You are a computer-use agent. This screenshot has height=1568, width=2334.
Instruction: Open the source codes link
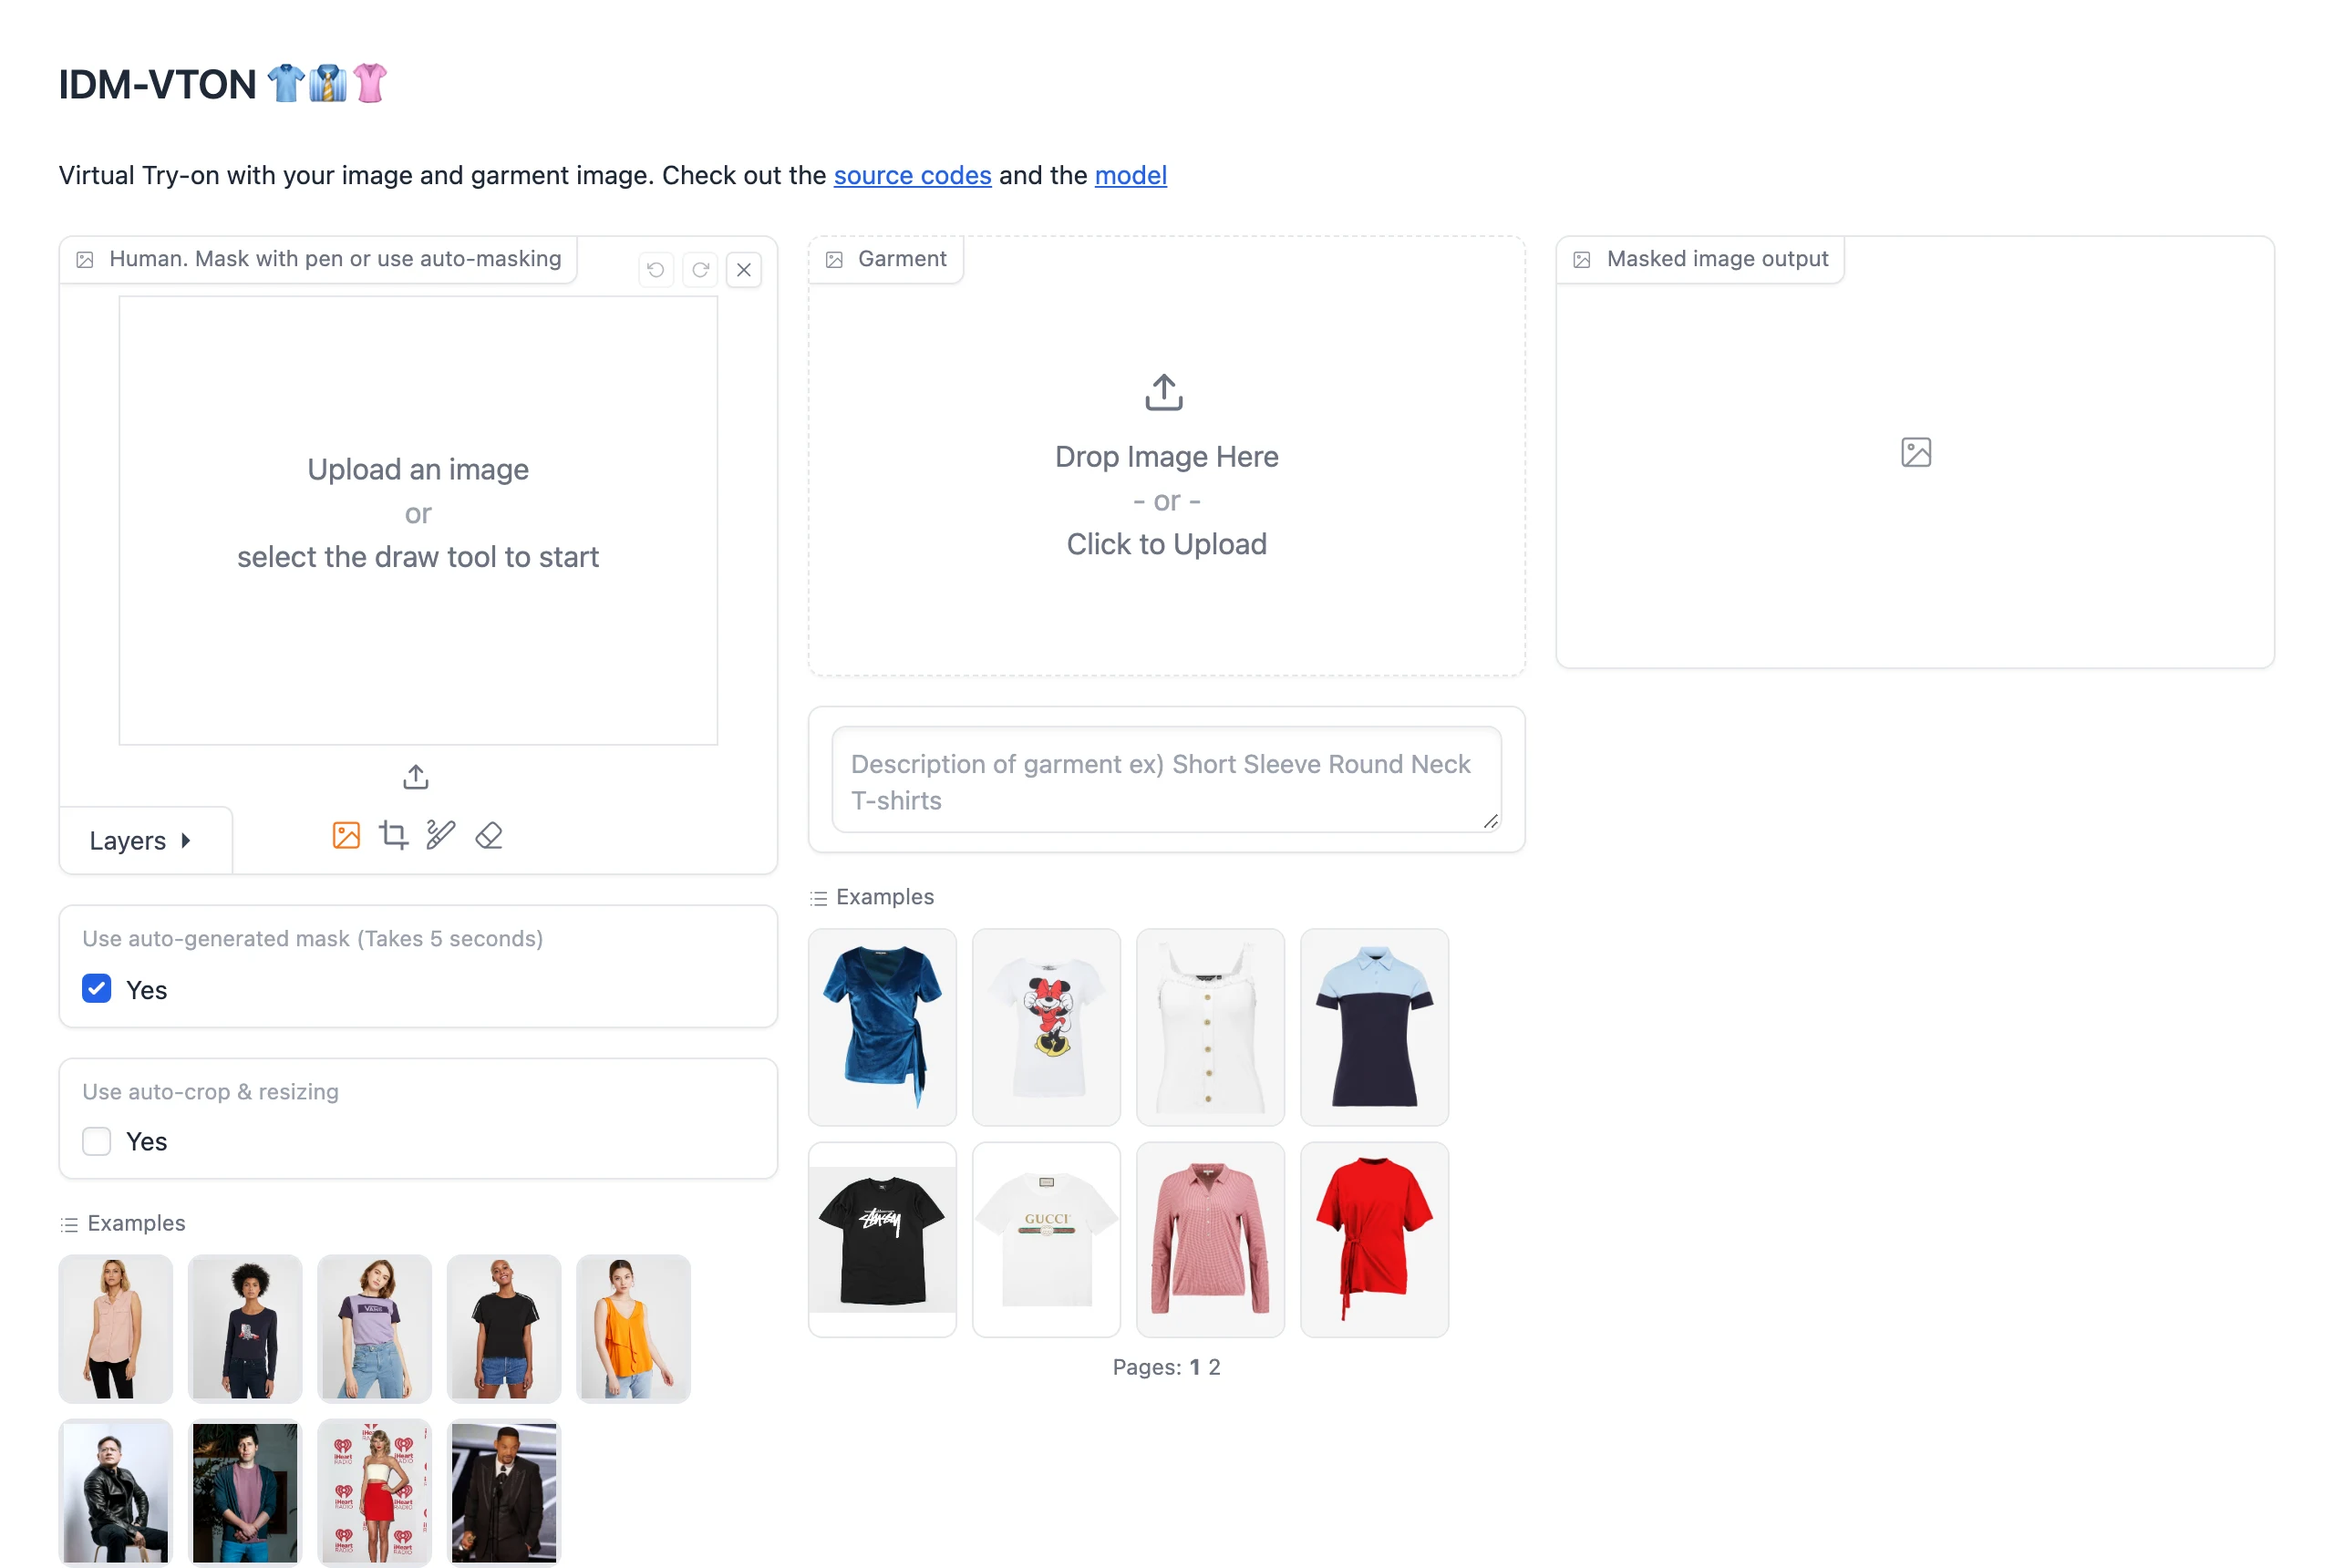point(913,176)
